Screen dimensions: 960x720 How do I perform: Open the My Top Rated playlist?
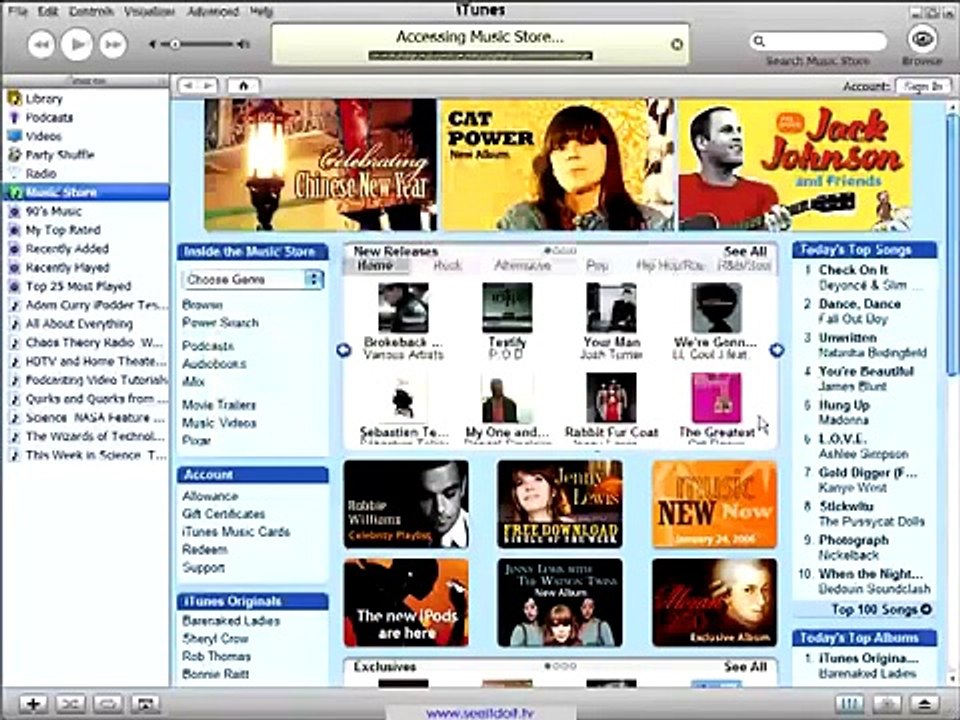(x=85, y=230)
